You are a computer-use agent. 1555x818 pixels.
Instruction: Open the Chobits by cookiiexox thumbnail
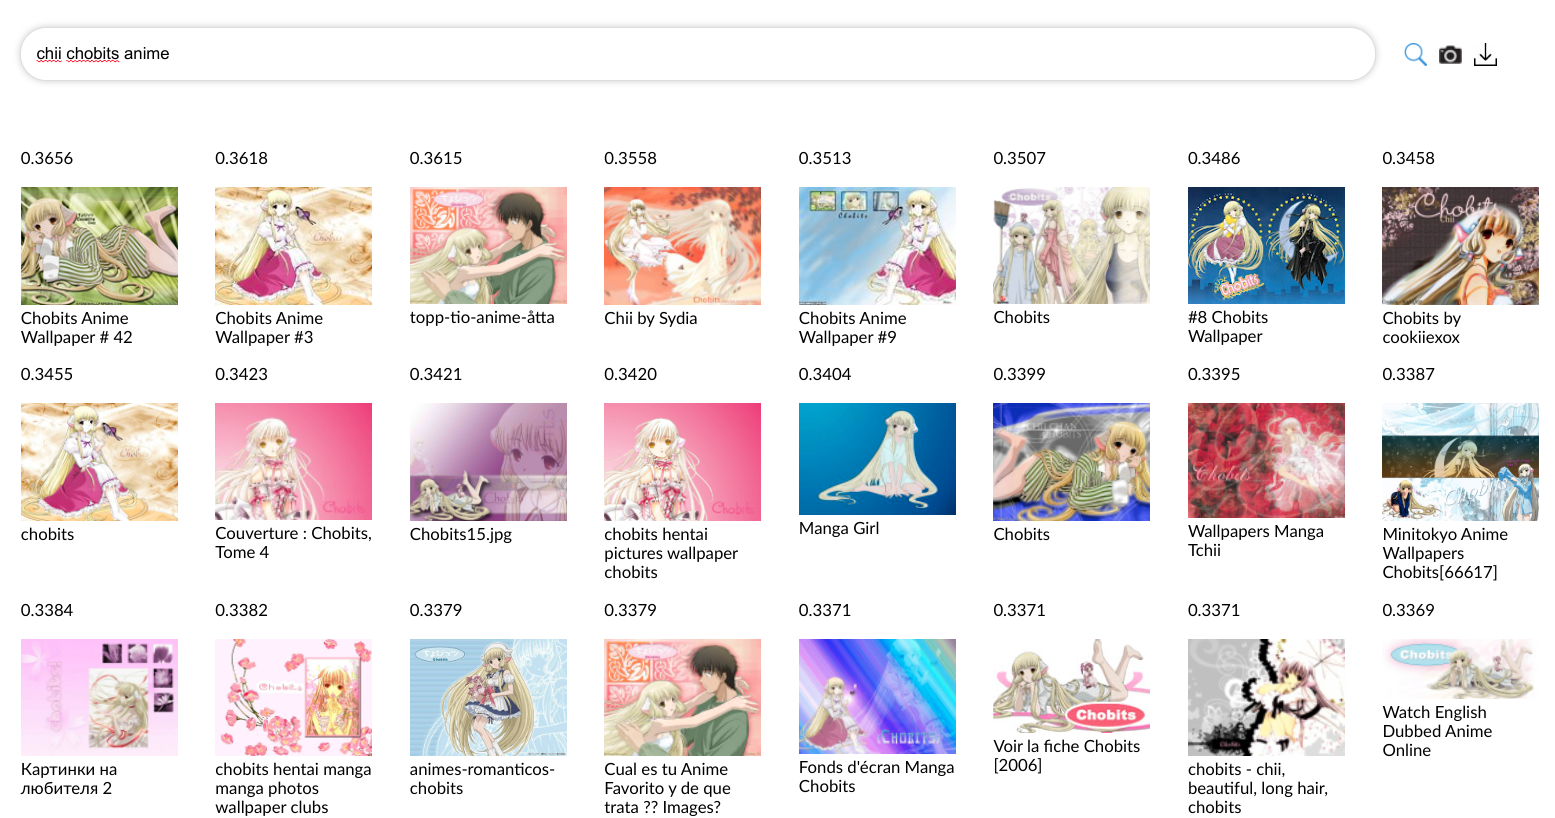point(1460,246)
